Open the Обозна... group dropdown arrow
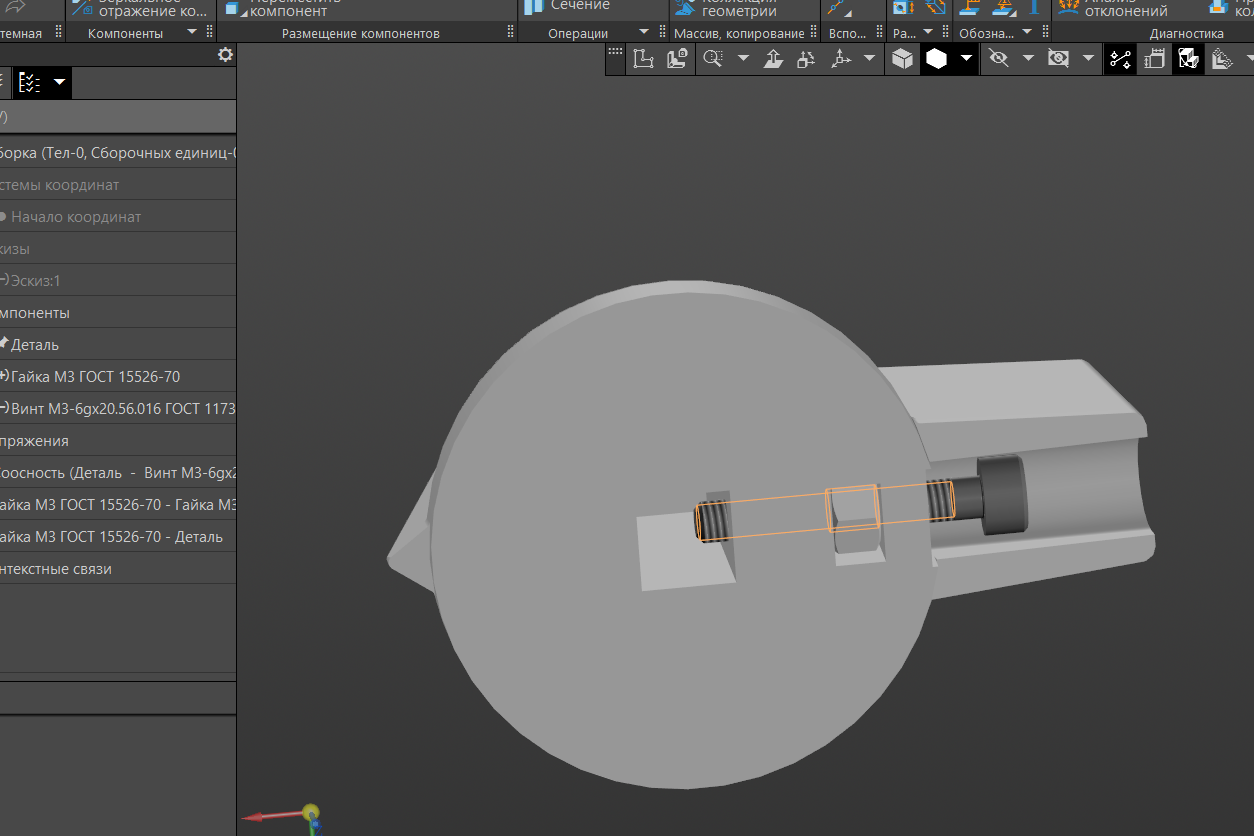The width and height of the screenshot is (1254, 836). point(1026,33)
